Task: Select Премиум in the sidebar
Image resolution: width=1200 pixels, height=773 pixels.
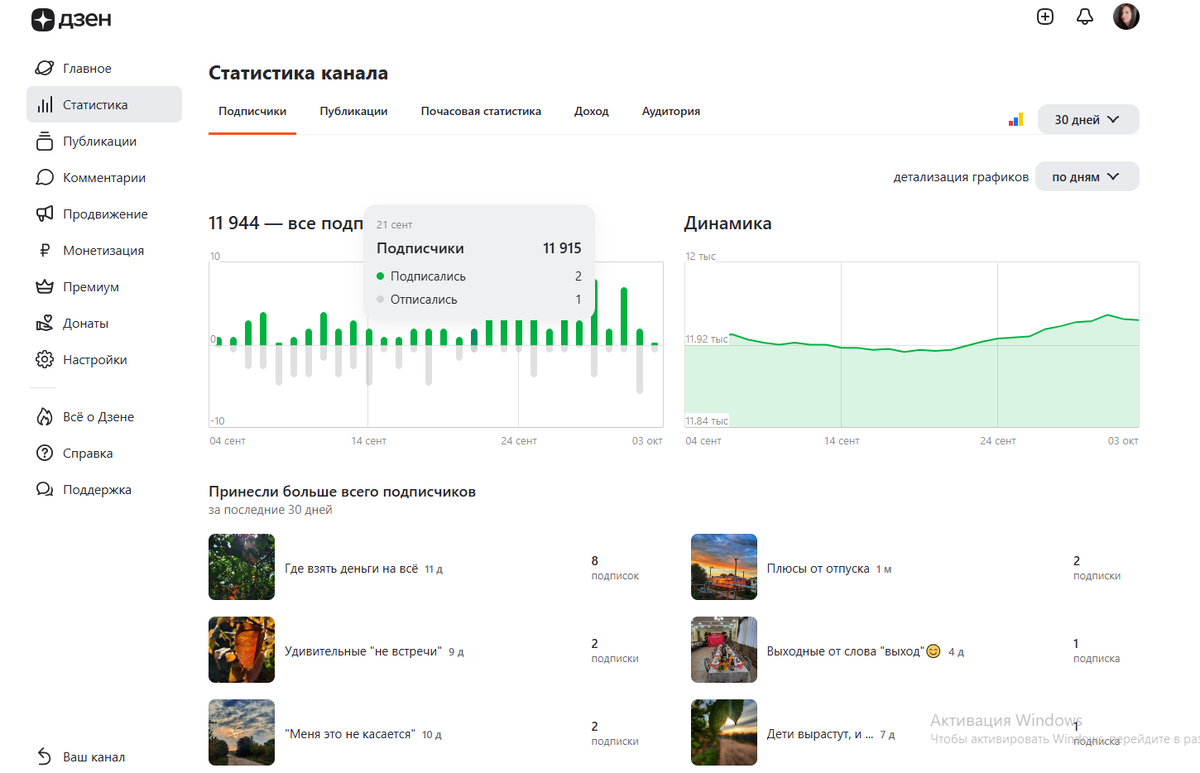Action: click(104, 287)
